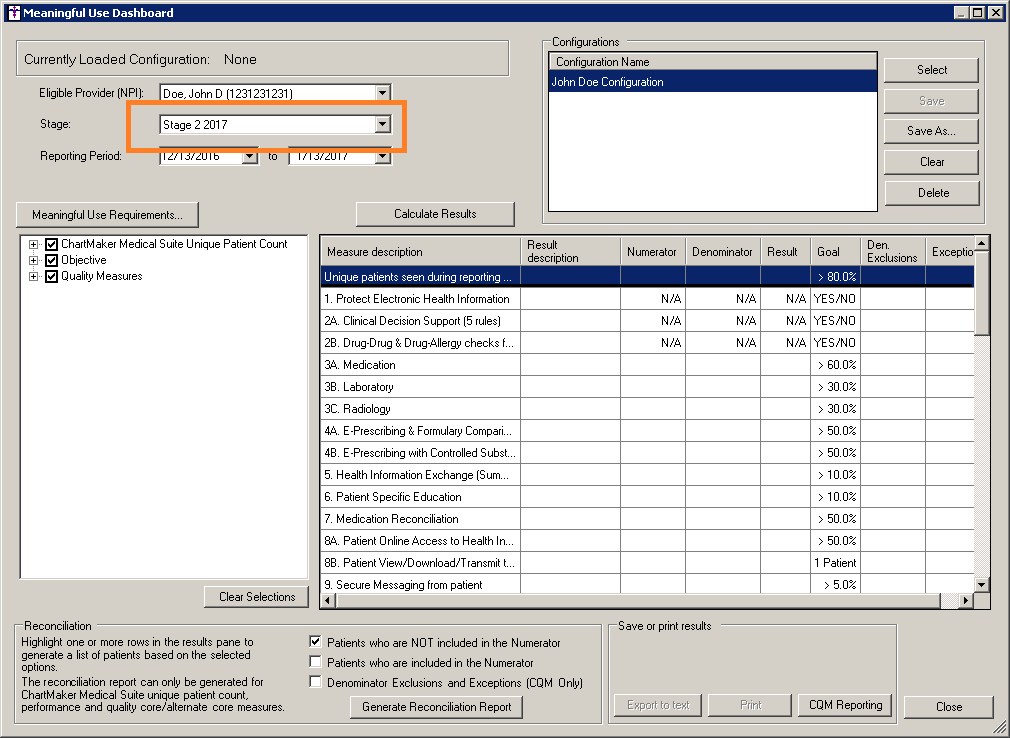Uncheck ChartMaker Medical Suite Unique Patient Count
This screenshot has height=738, width=1010.
[x=52, y=244]
